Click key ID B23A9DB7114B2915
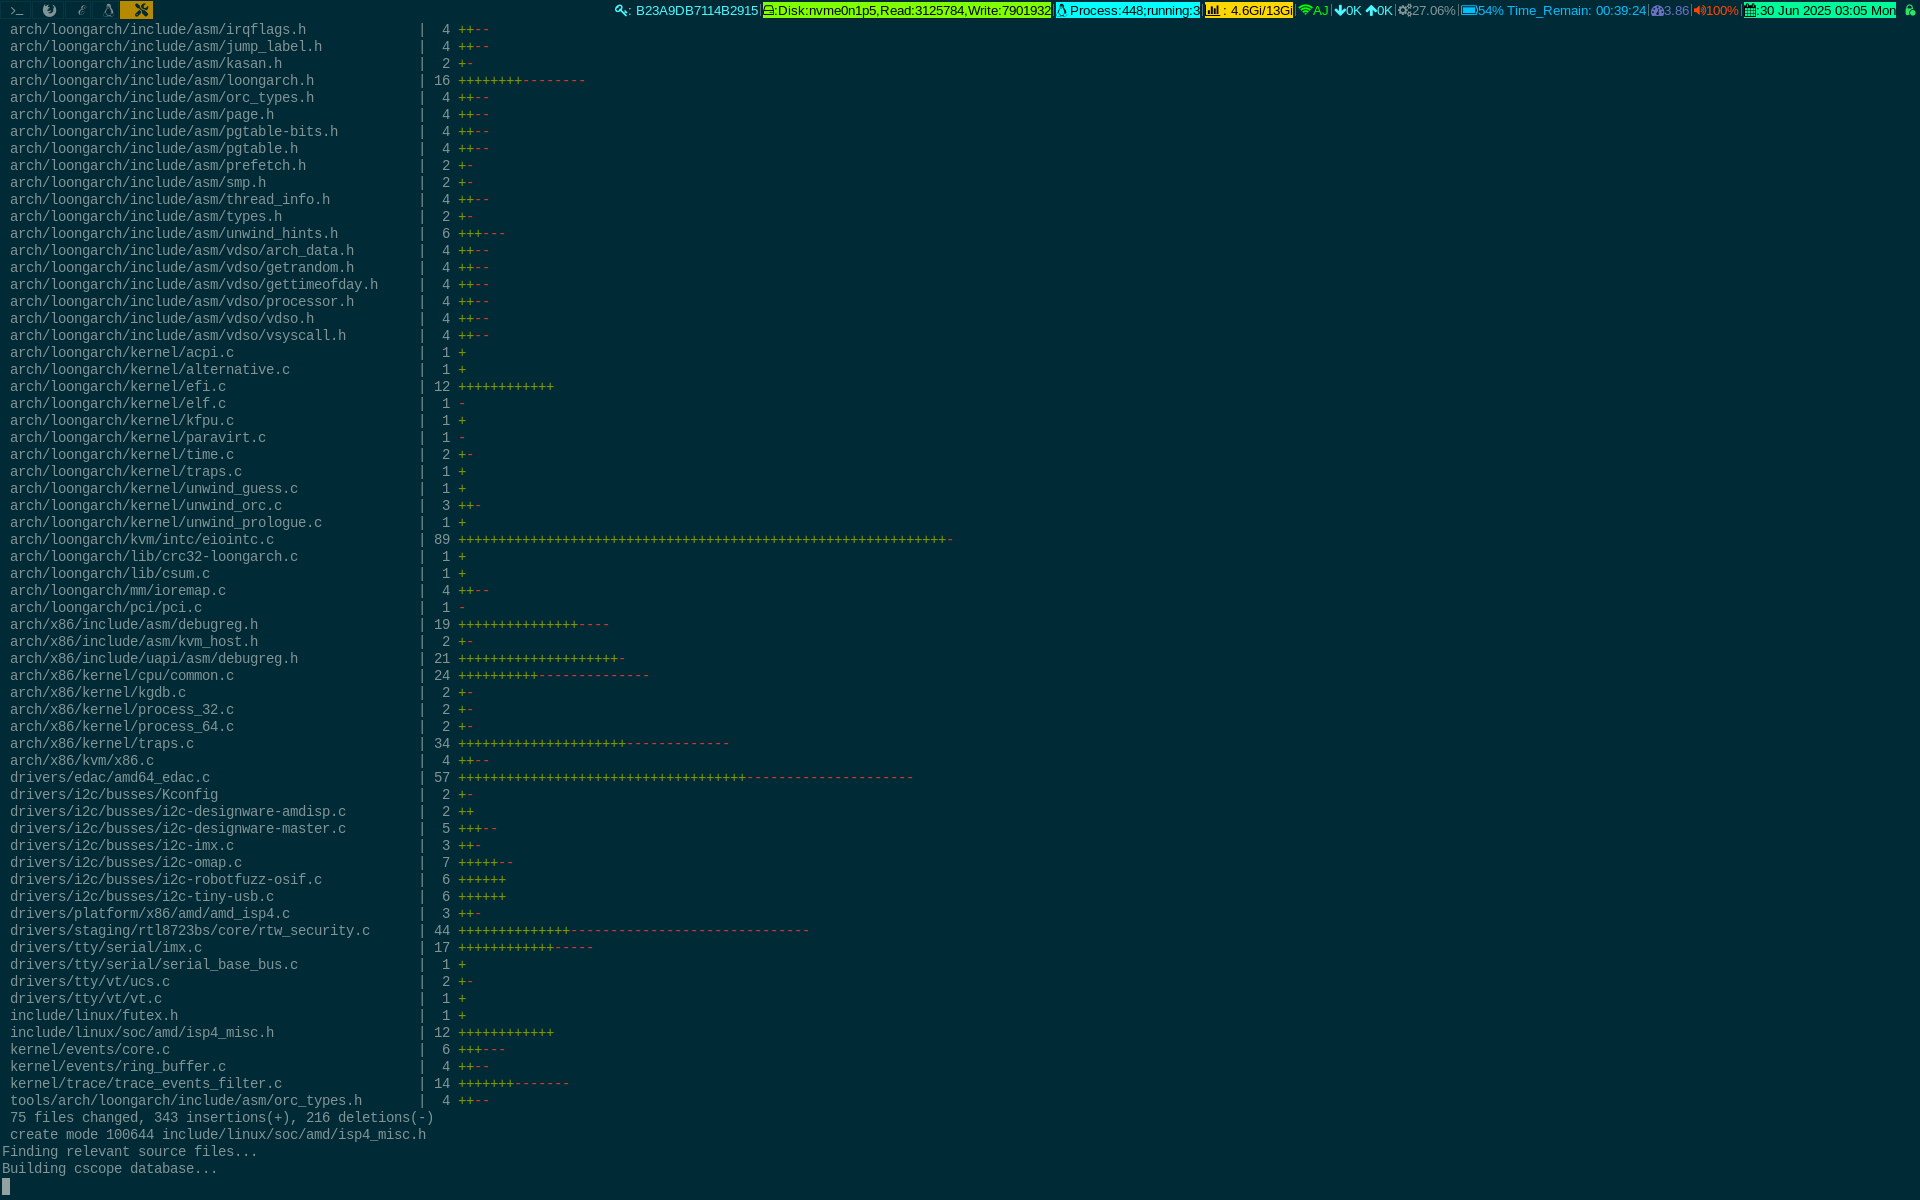Image resolution: width=1920 pixels, height=1200 pixels. 697,10
